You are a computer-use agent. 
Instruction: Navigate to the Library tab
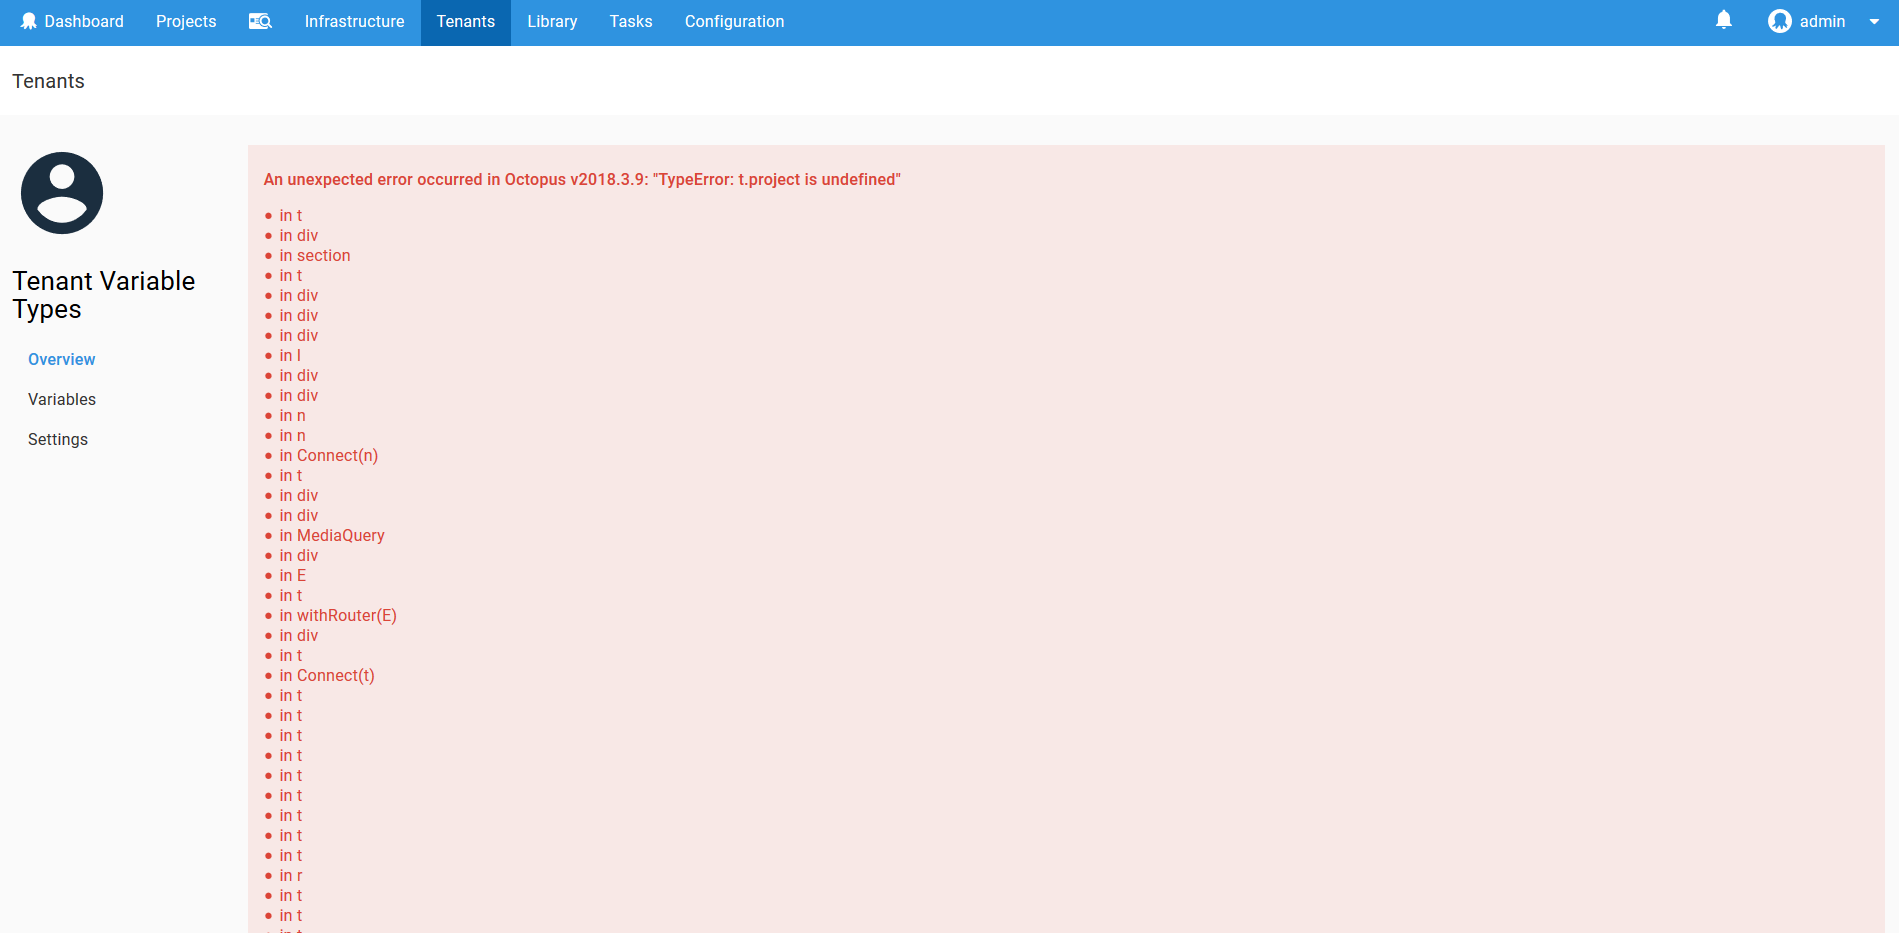(x=551, y=21)
